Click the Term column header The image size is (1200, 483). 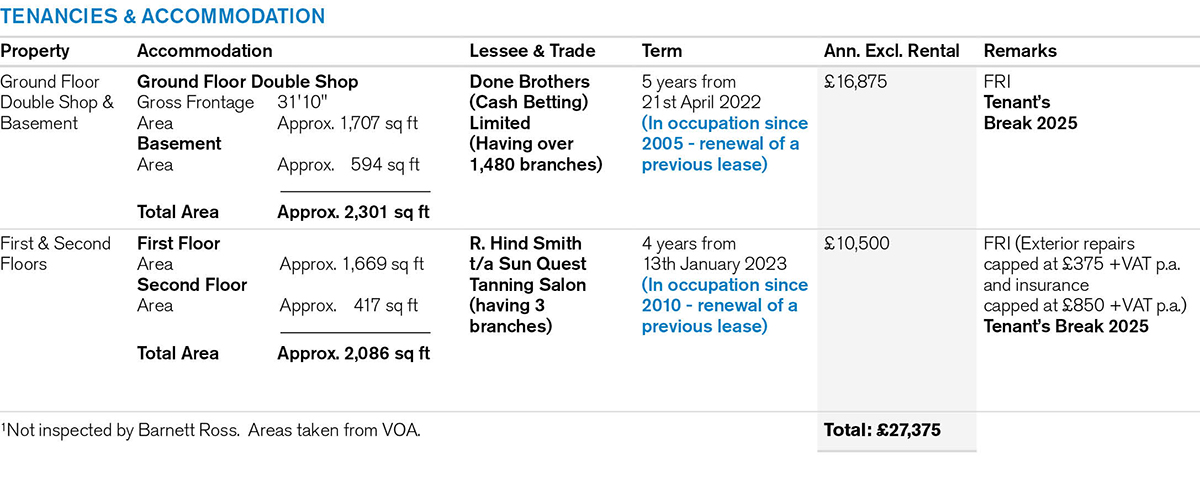tap(661, 51)
